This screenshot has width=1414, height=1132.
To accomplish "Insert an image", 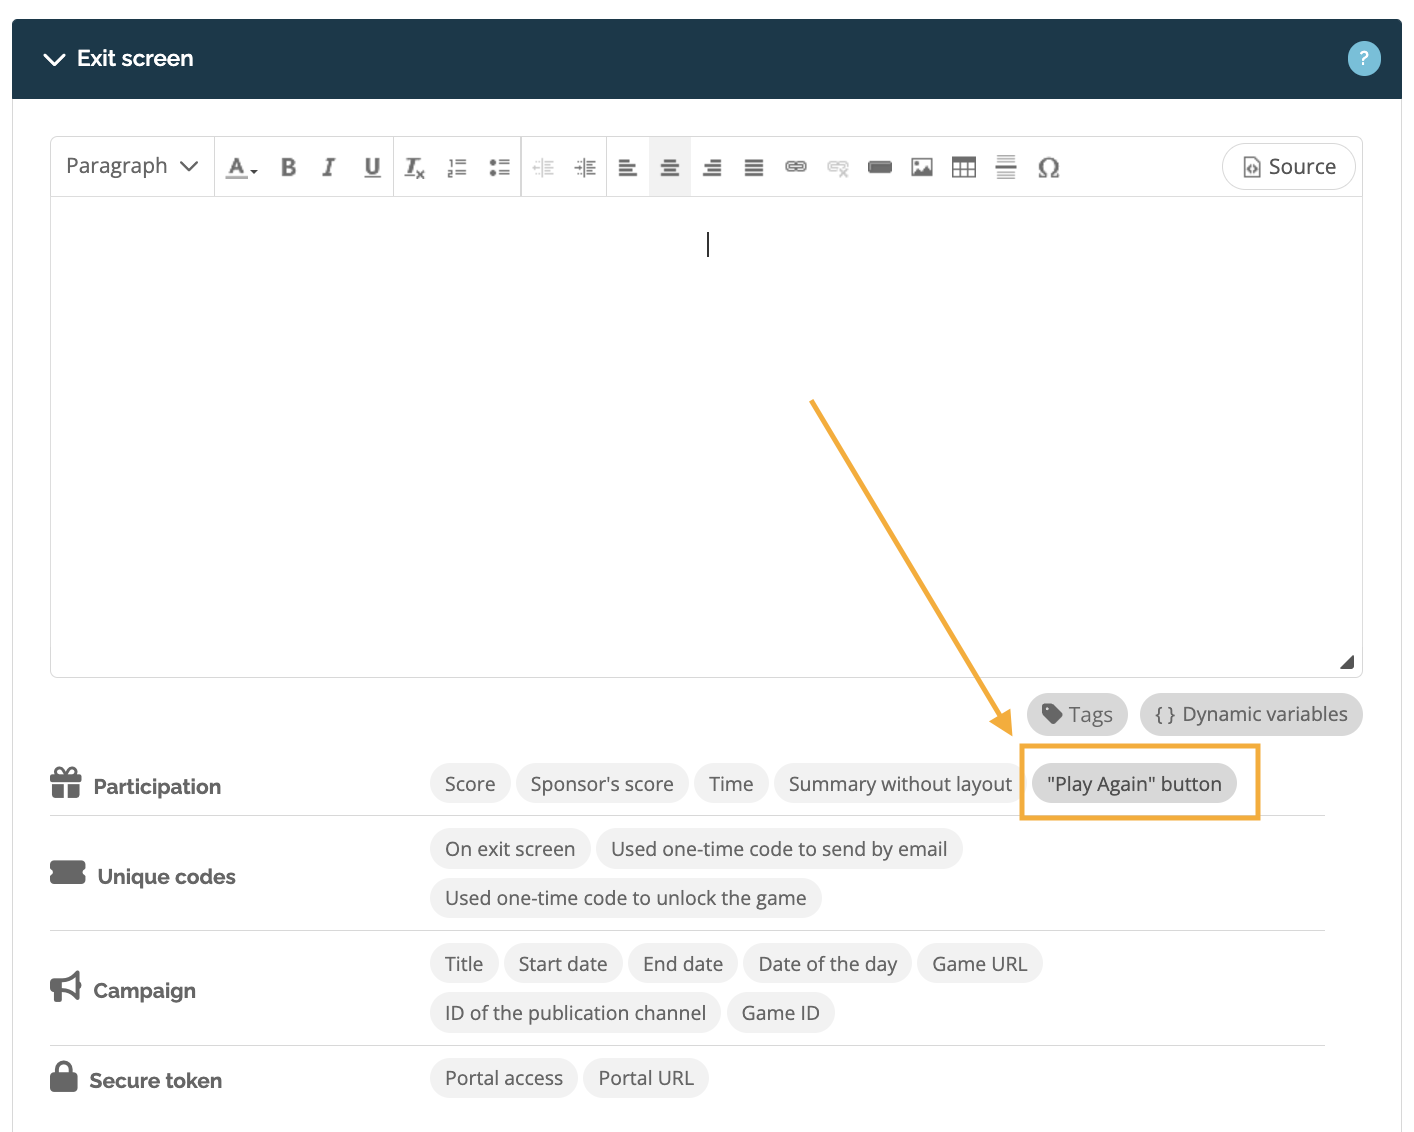I will [x=922, y=167].
